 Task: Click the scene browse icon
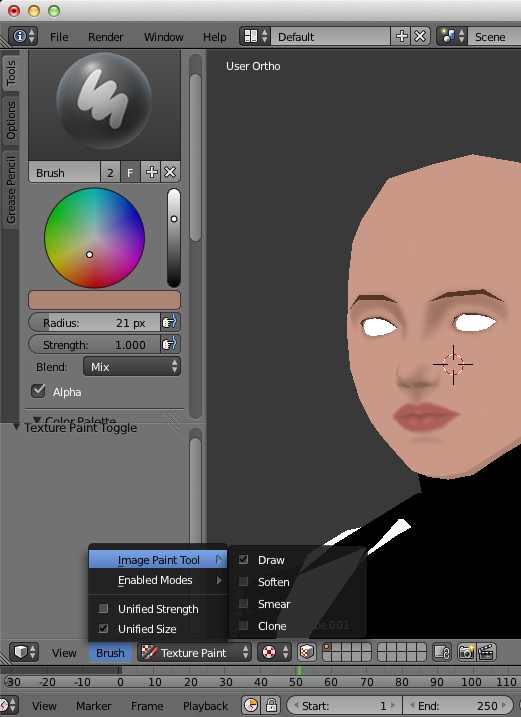(452, 36)
